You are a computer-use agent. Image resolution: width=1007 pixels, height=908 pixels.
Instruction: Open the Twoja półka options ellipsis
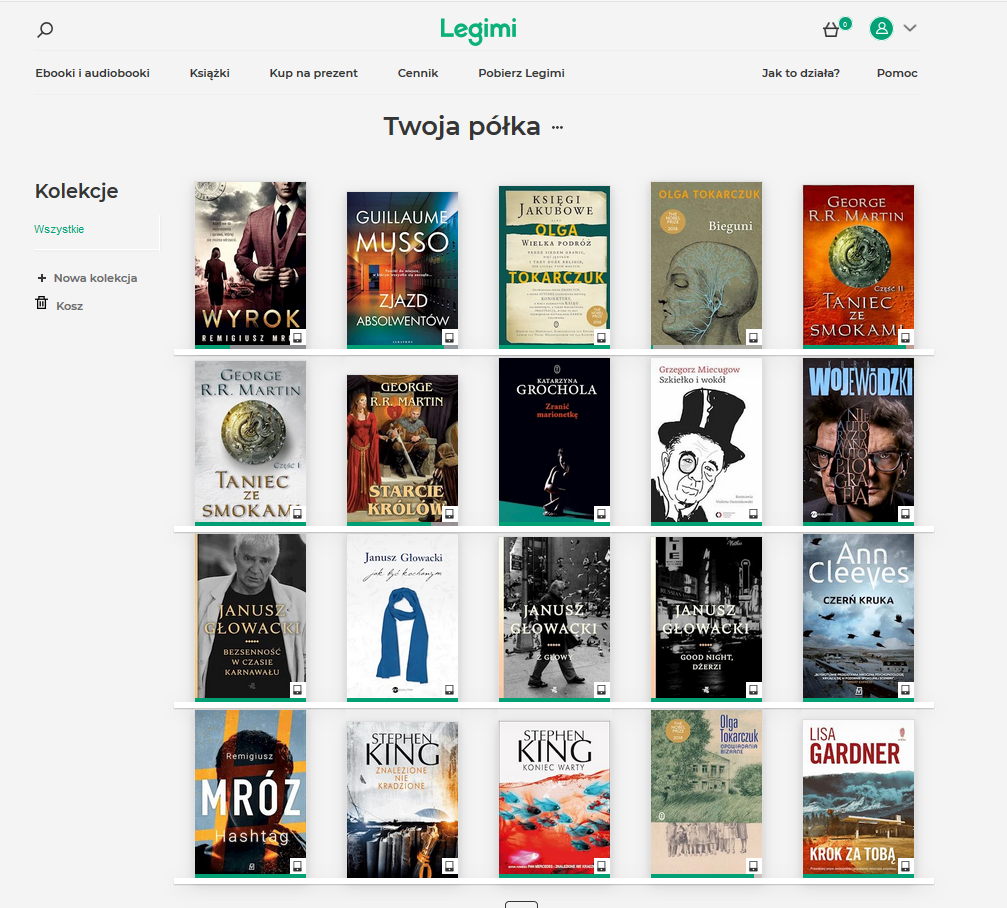[x=557, y=127]
